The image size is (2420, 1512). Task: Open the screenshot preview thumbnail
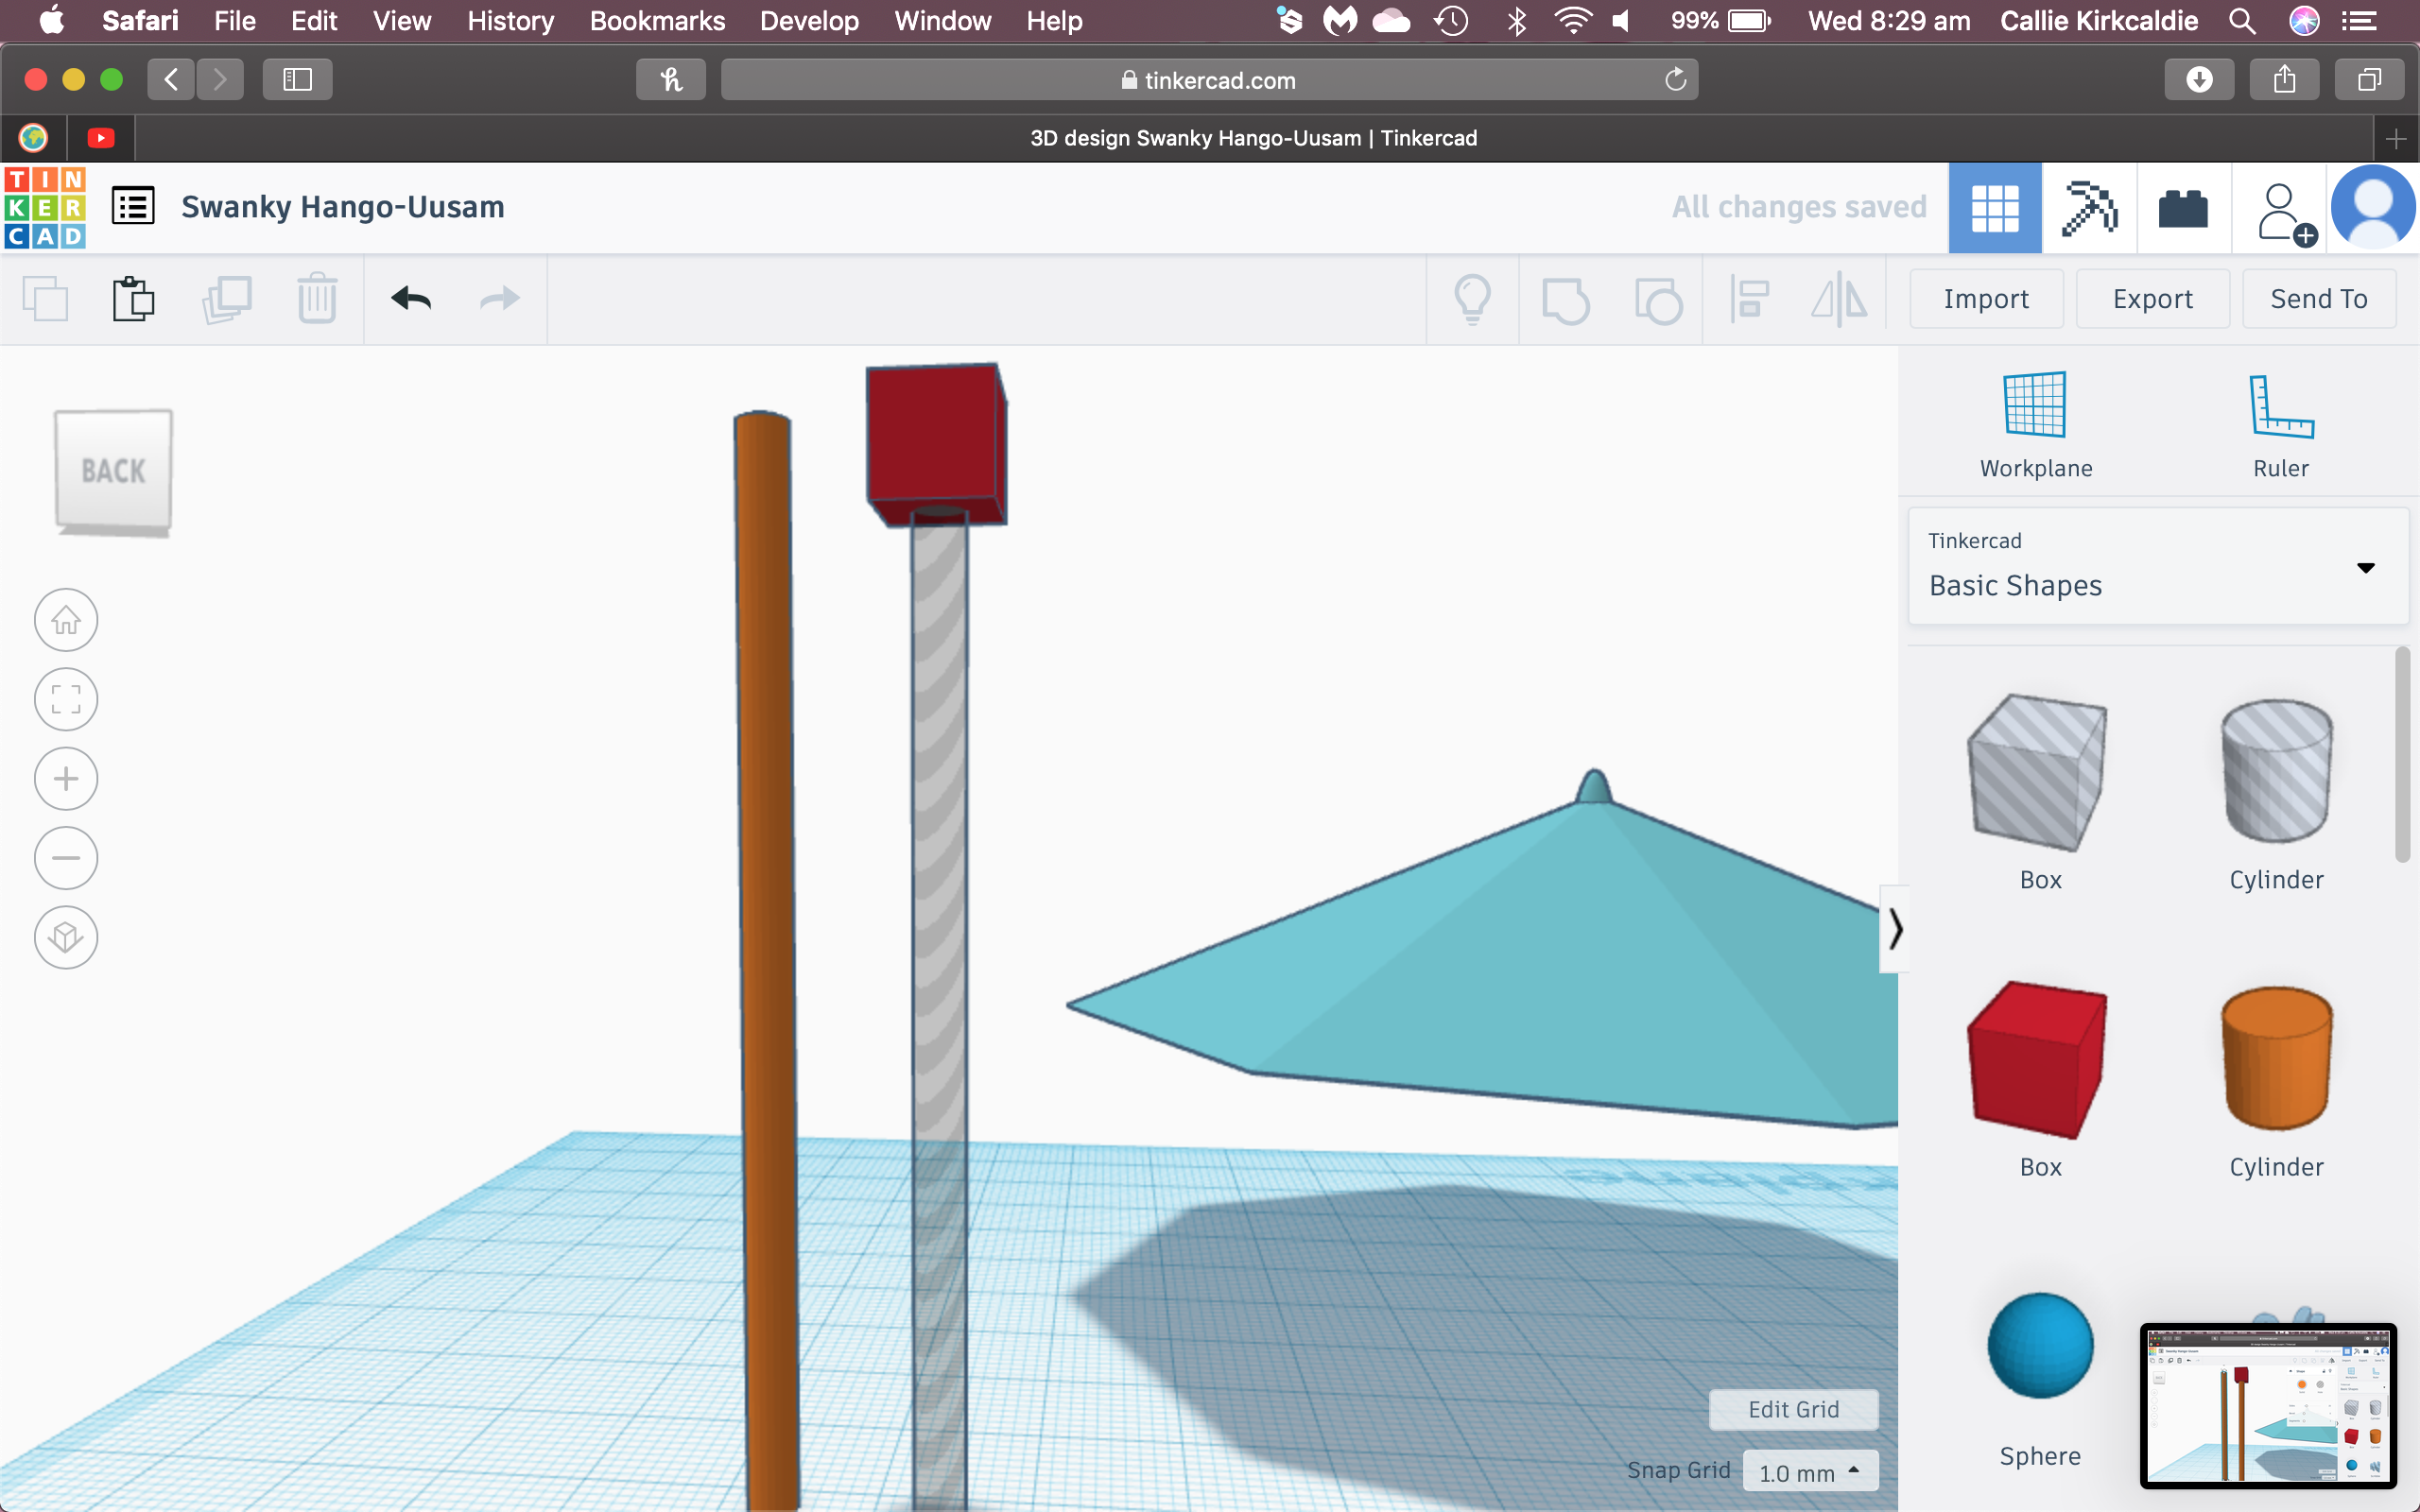click(2268, 1405)
